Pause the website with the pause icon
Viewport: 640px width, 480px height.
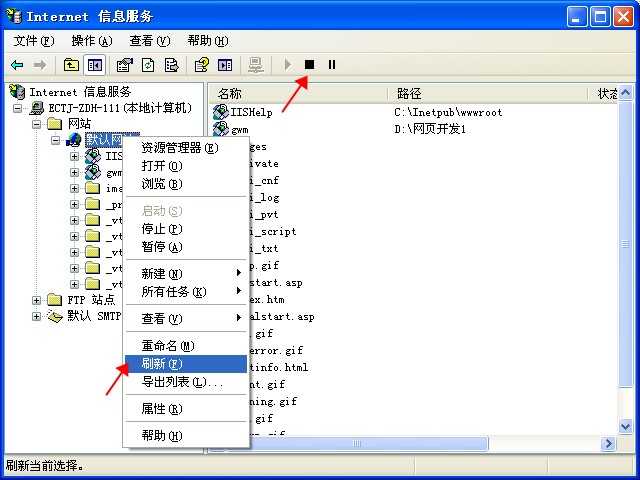(x=332, y=64)
